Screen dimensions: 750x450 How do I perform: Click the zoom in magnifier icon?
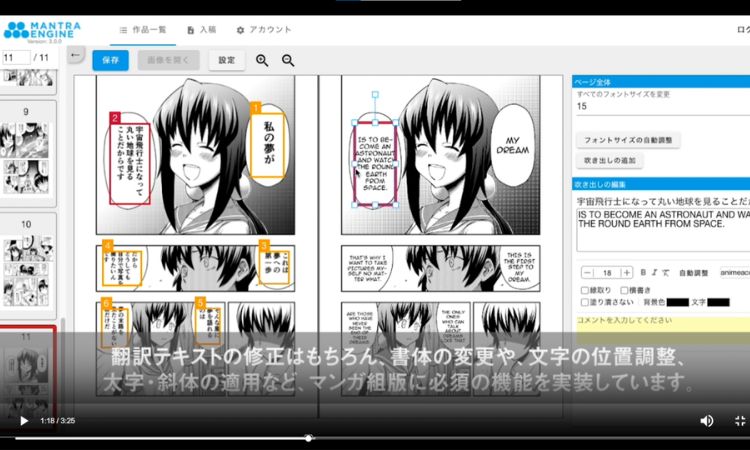[x=262, y=60]
